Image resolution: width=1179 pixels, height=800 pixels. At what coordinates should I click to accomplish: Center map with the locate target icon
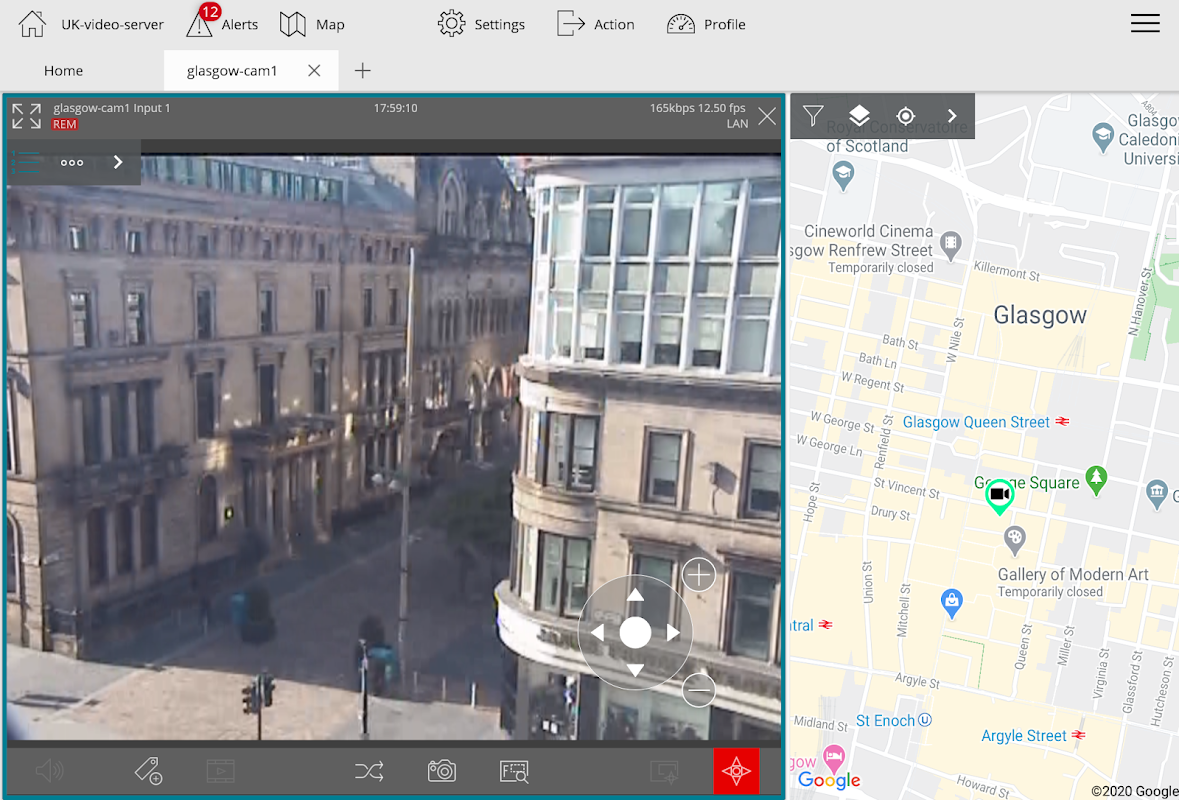pyautogui.click(x=905, y=116)
